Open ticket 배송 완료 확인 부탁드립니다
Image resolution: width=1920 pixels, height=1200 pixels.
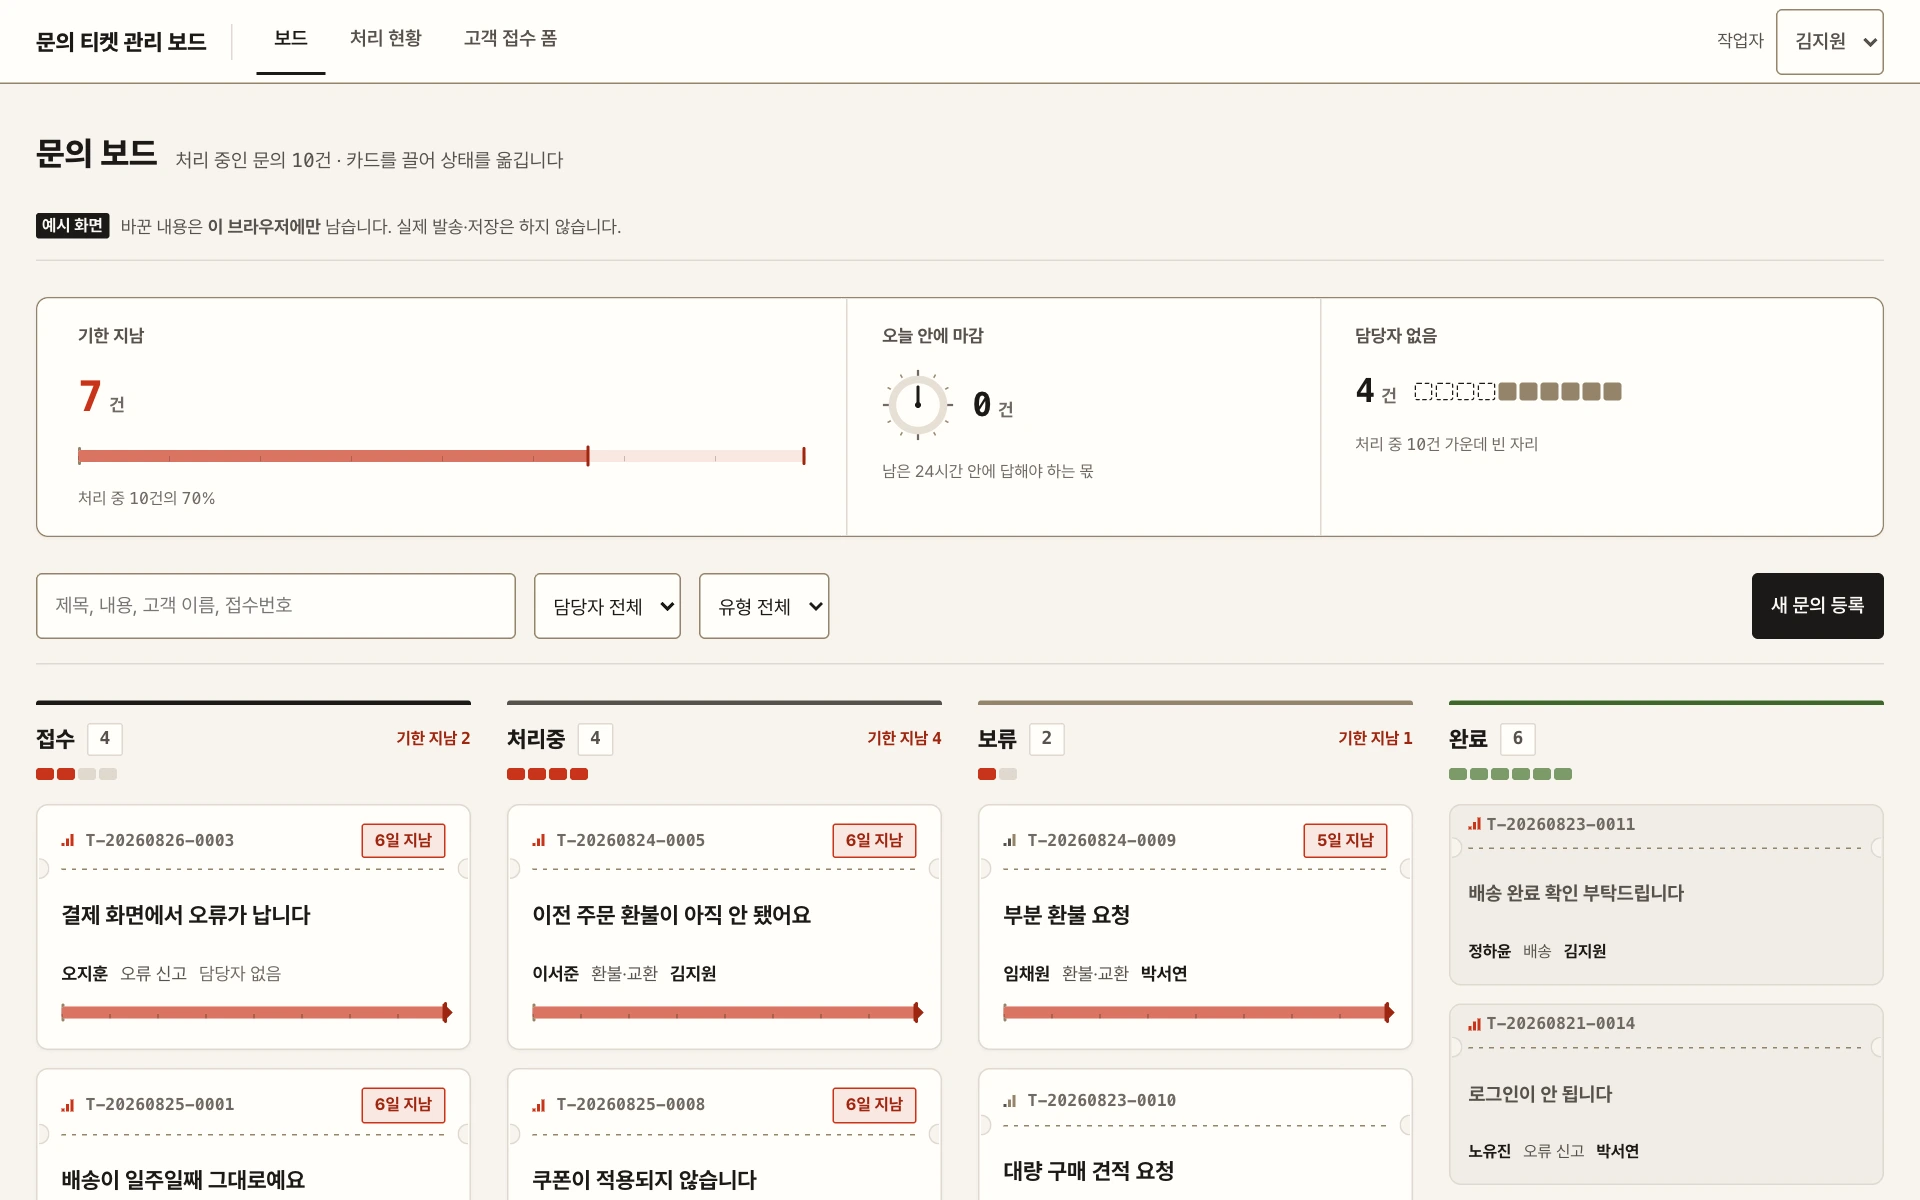(x=1575, y=893)
